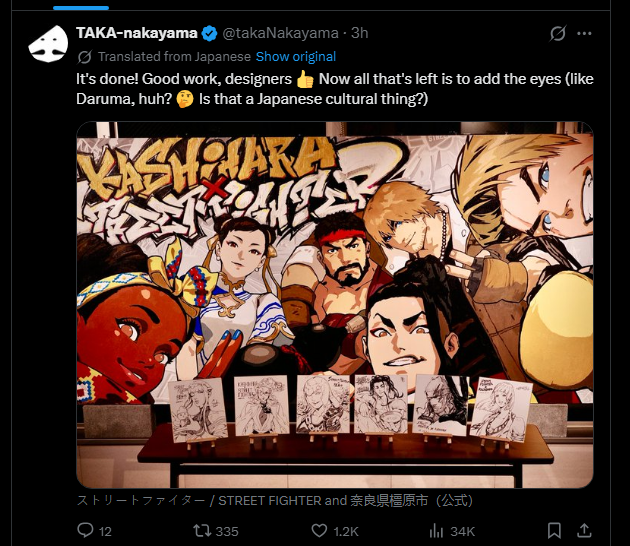Click the 1.2K likes count

(x=346, y=532)
